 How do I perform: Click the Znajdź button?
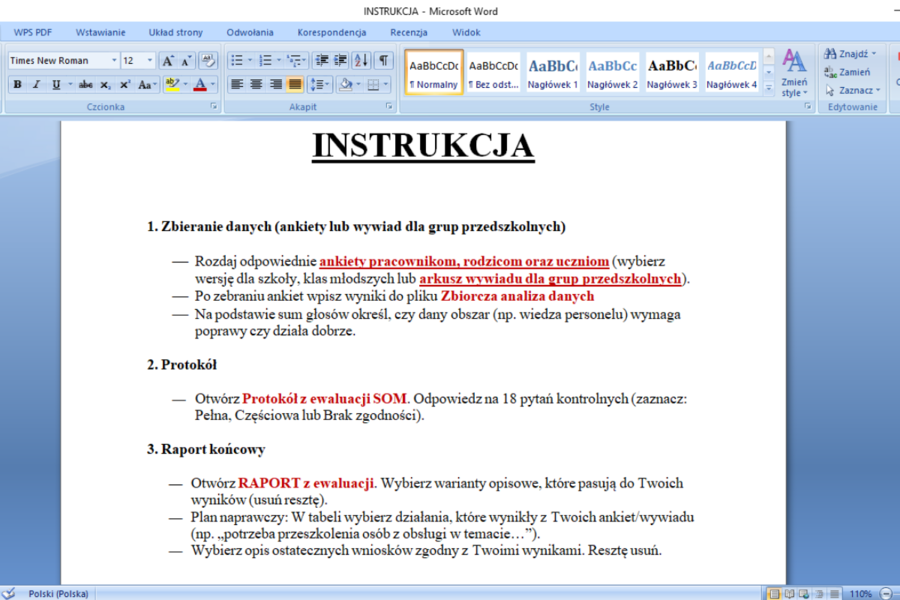[x=851, y=54]
